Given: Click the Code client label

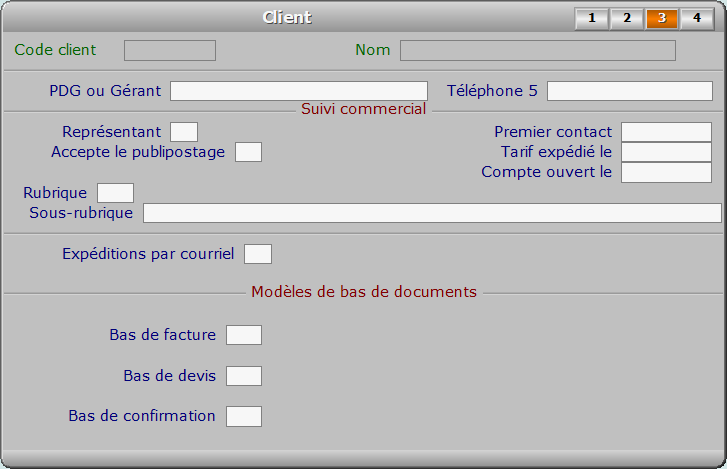Looking at the screenshot, I should coord(55,50).
